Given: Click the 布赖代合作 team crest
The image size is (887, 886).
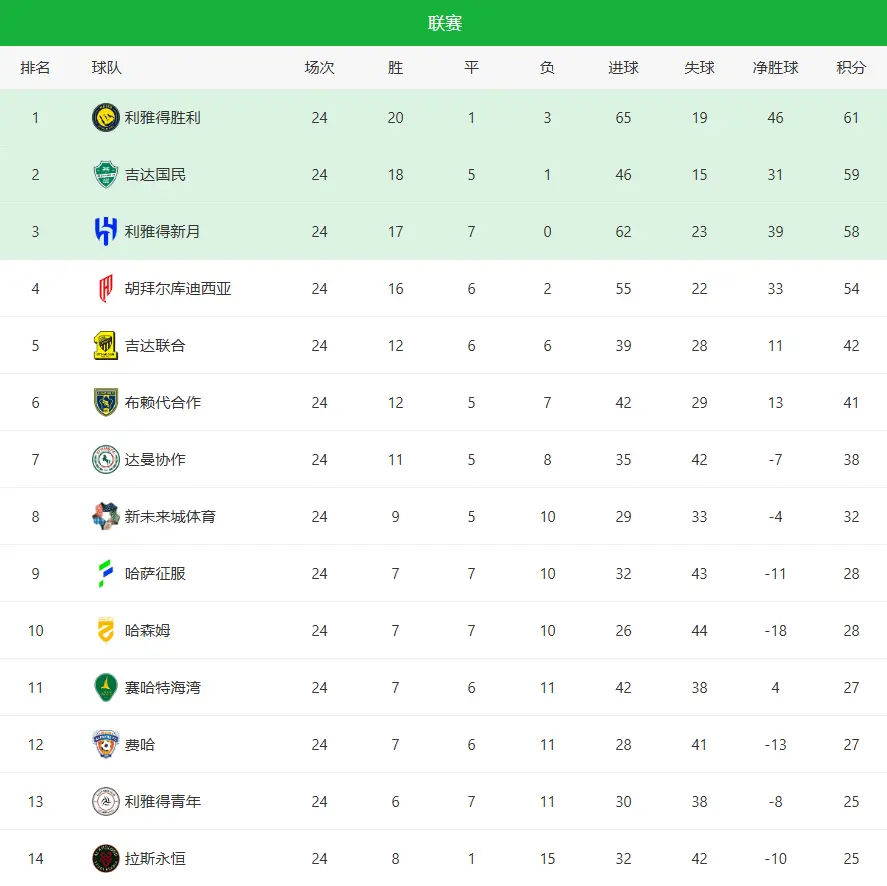Looking at the screenshot, I should click(105, 402).
